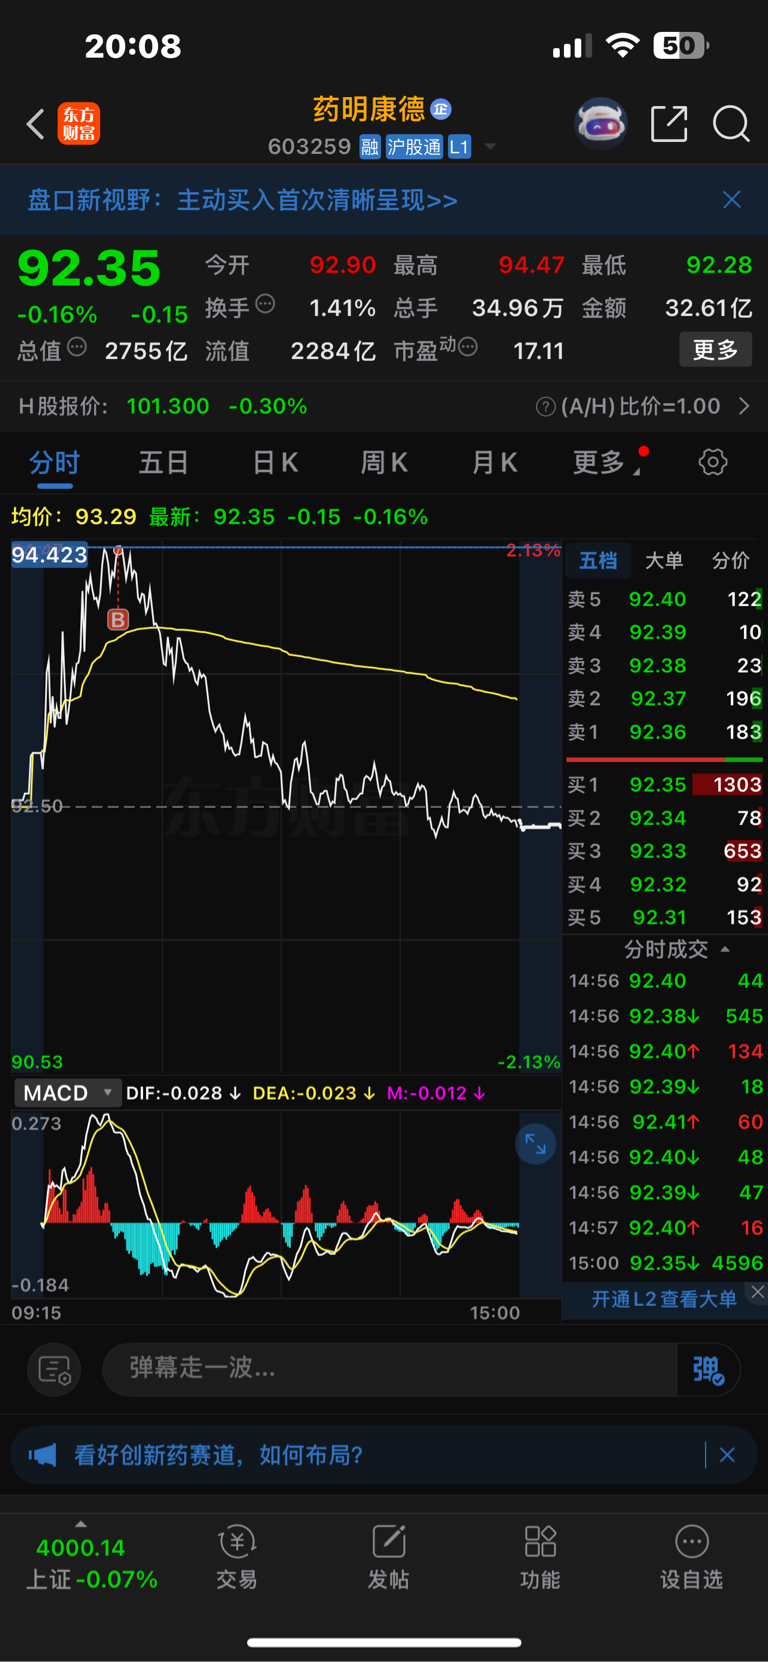Tap the A/H ratio help icon

pos(545,406)
